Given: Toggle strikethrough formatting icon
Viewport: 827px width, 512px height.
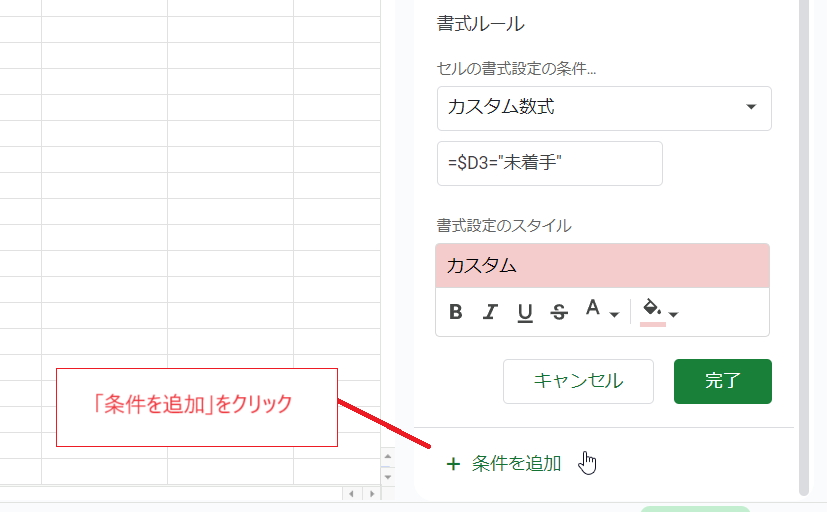Looking at the screenshot, I should (x=559, y=312).
